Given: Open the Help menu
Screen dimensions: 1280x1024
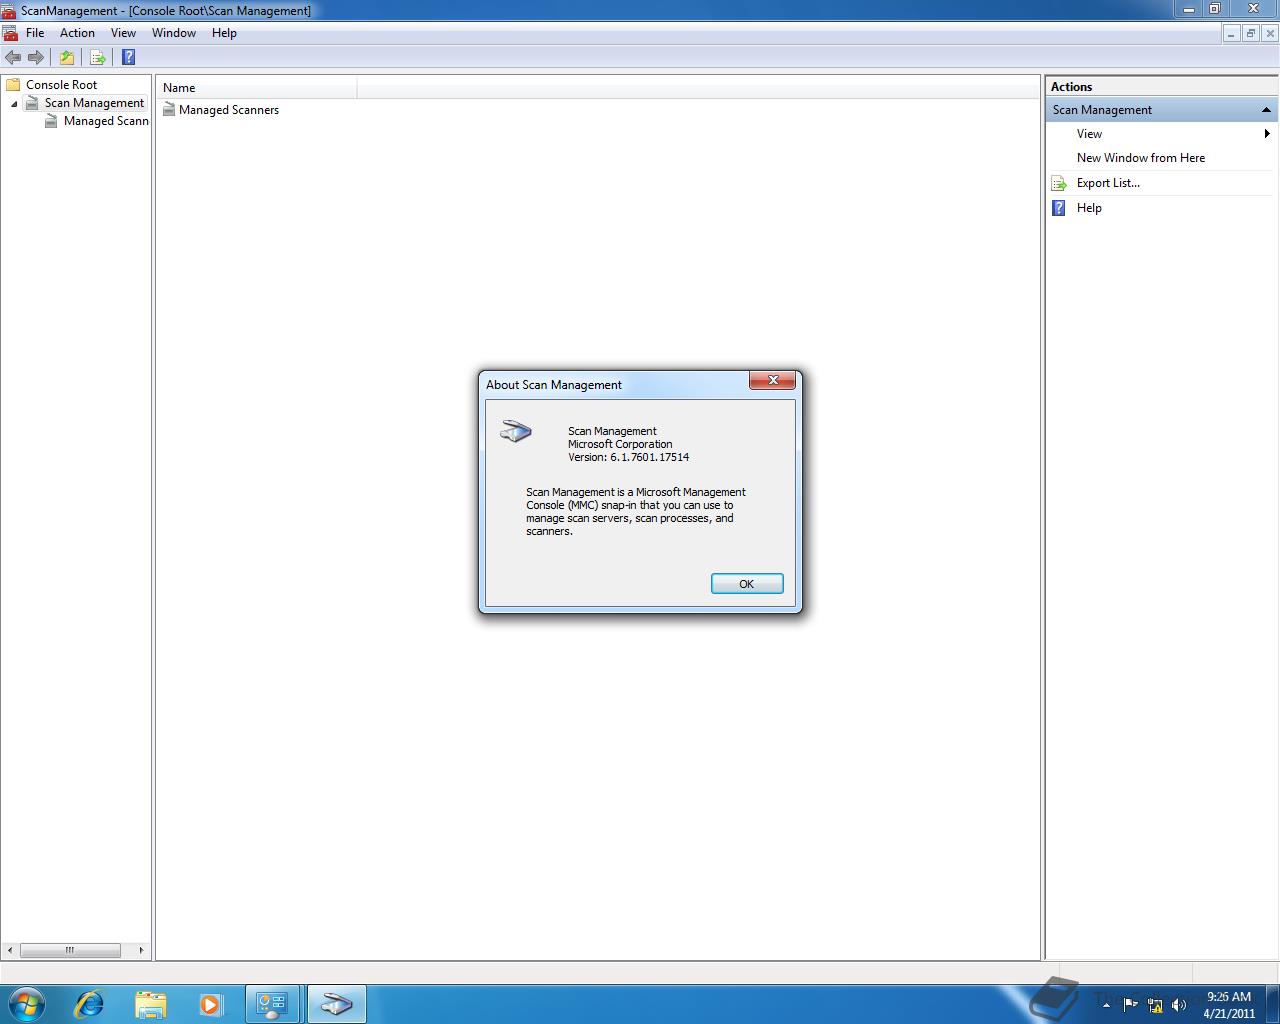Looking at the screenshot, I should [224, 33].
